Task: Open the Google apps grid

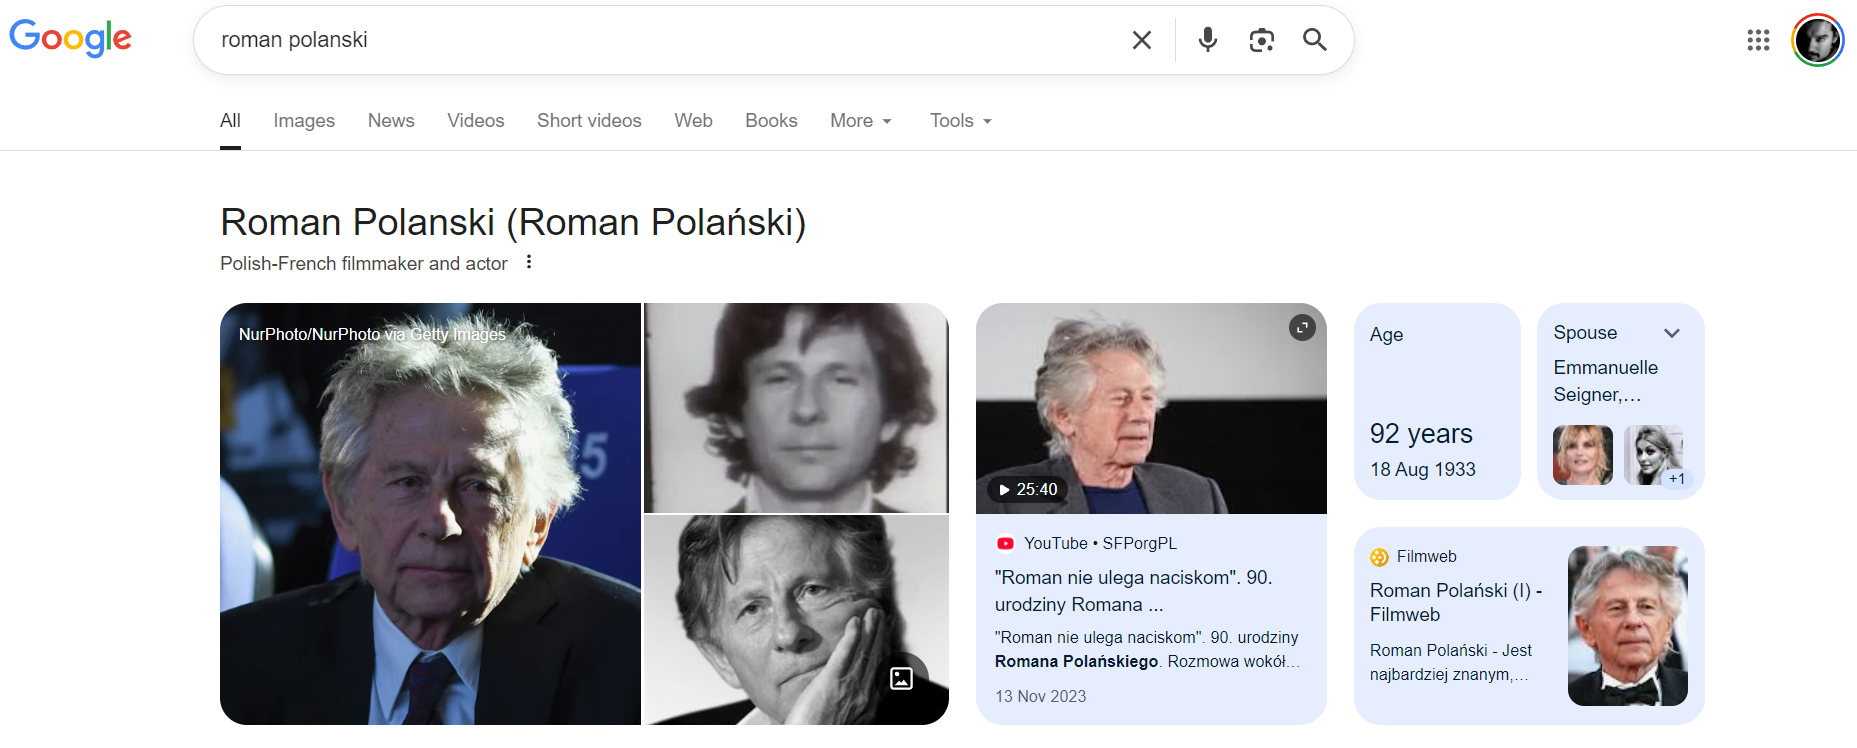Action: [1758, 40]
